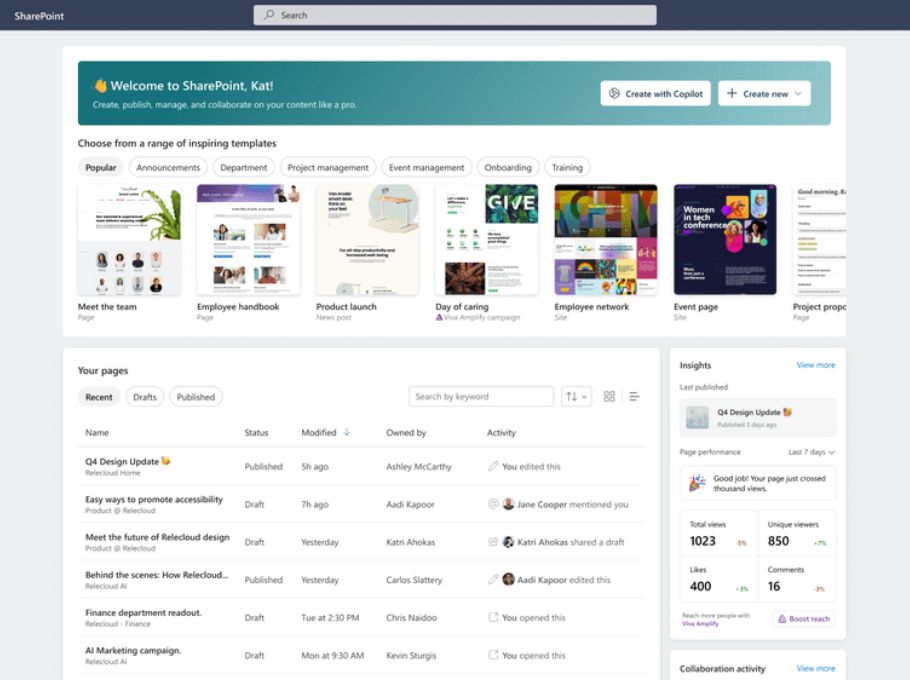Click the search magnifier in the top bar
Image resolution: width=910 pixels, height=680 pixels.
coord(268,14)
